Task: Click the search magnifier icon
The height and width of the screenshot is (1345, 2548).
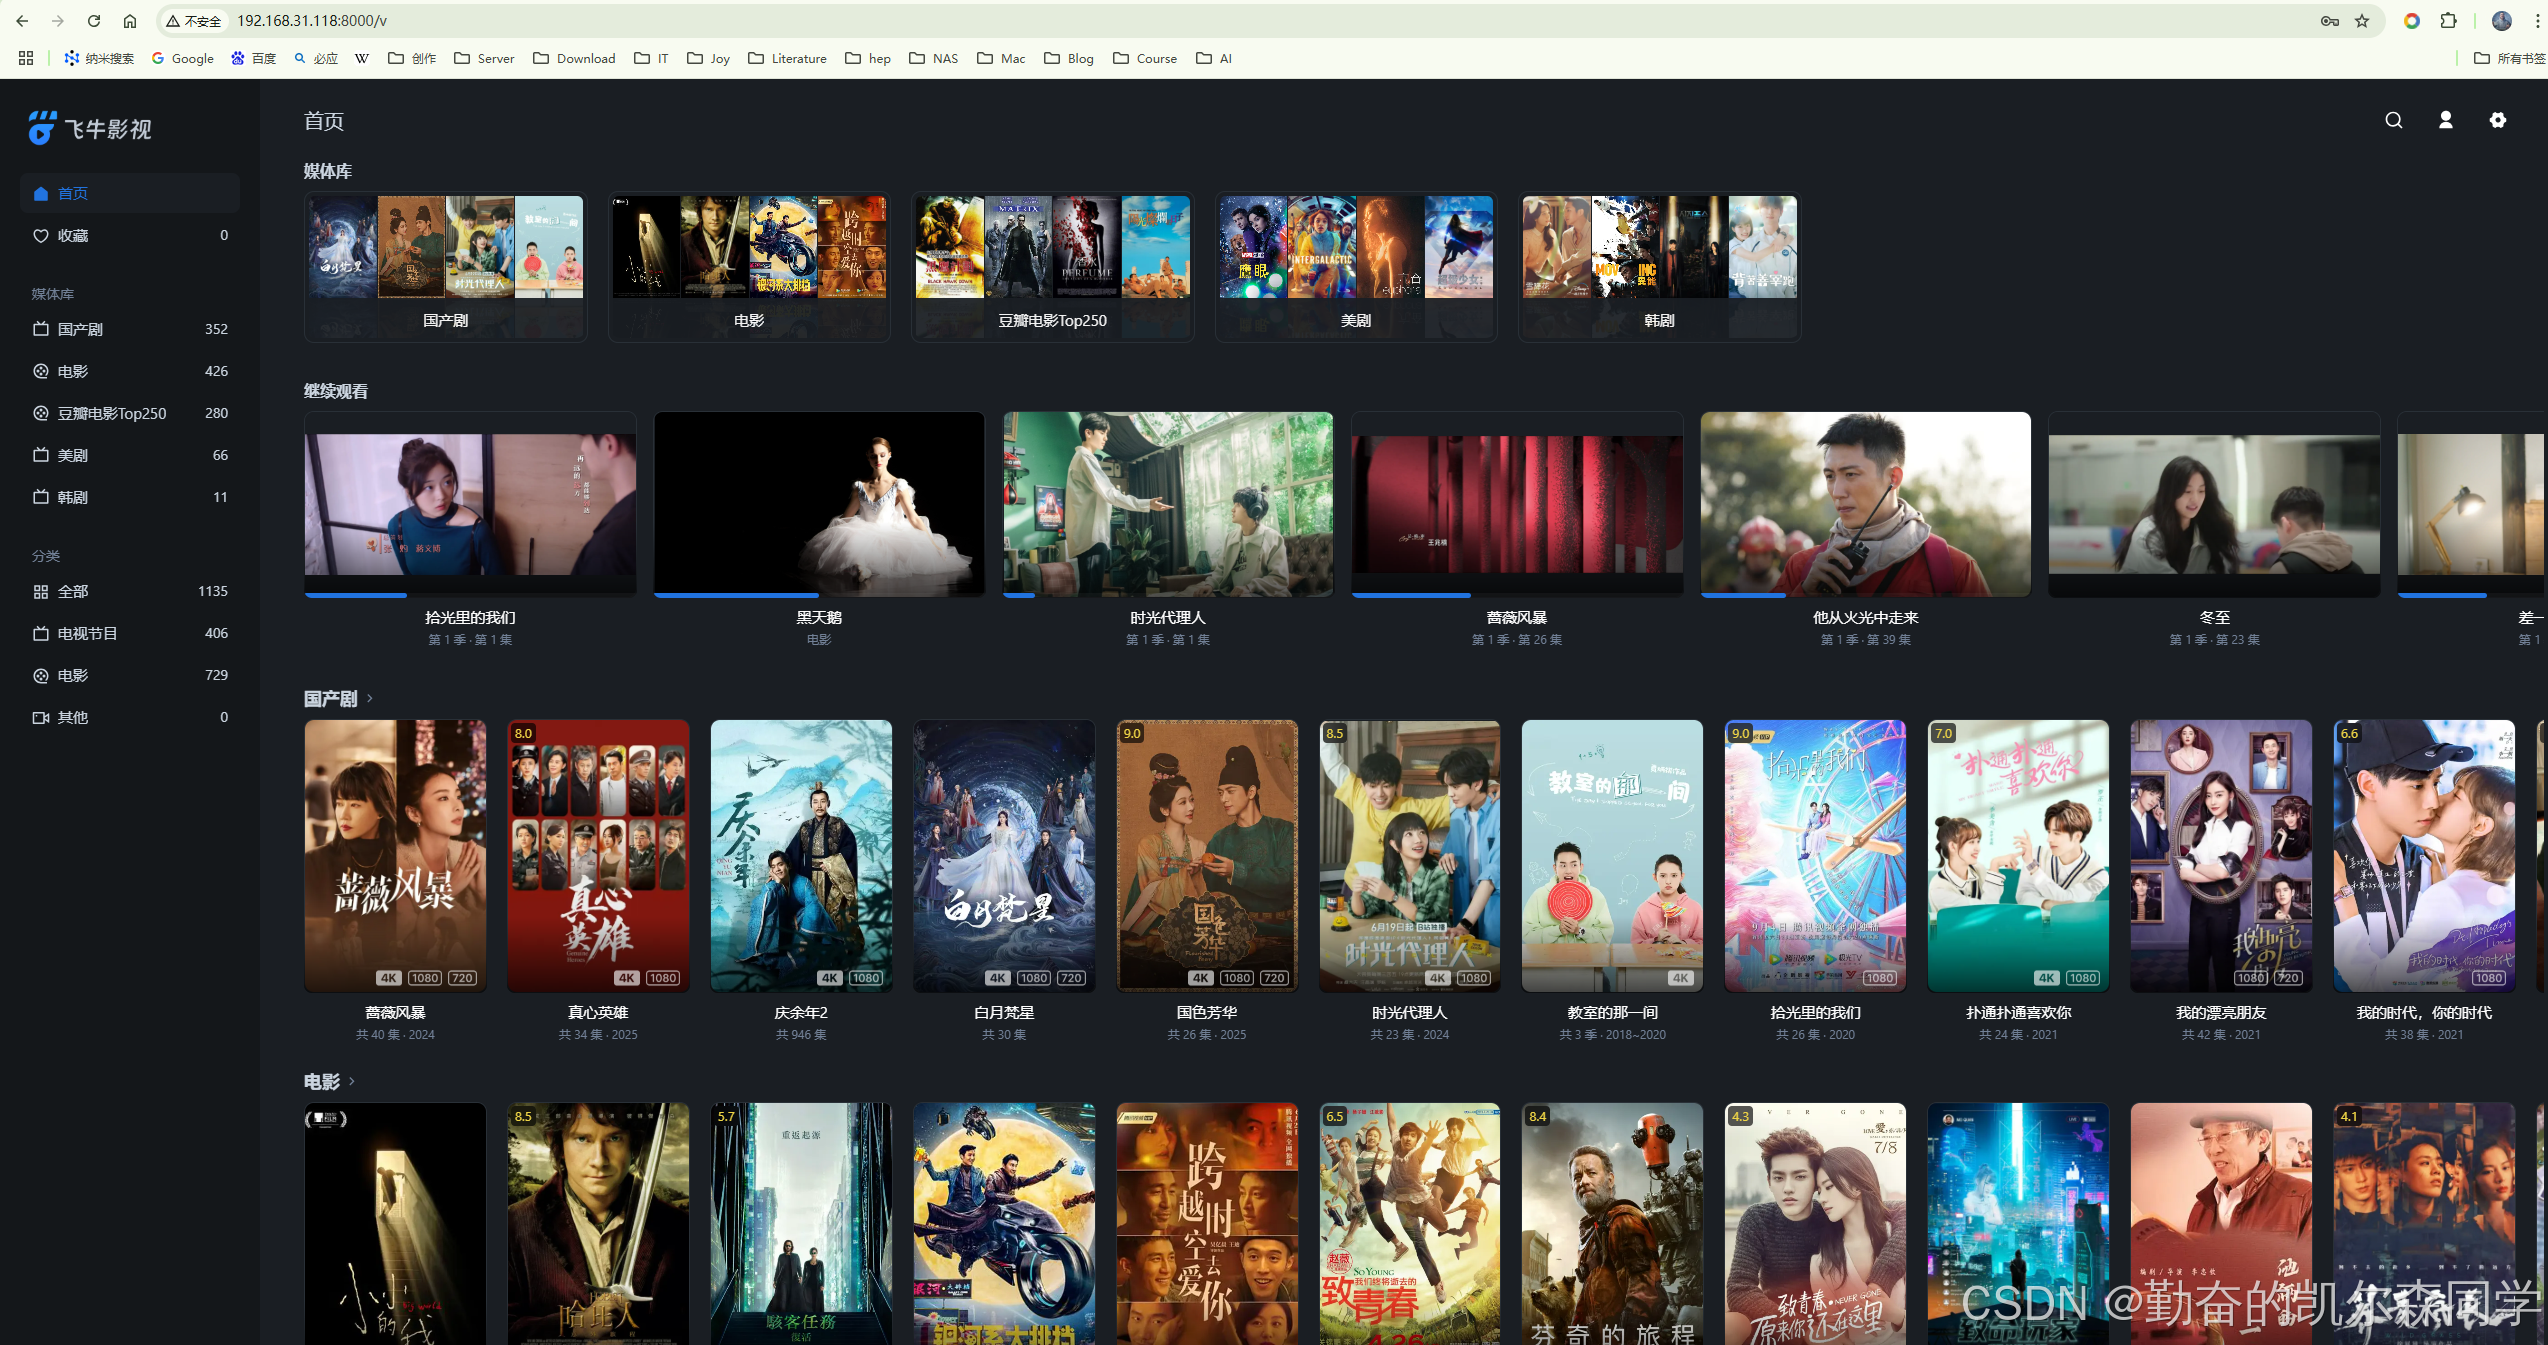Action: [2393, 120]
